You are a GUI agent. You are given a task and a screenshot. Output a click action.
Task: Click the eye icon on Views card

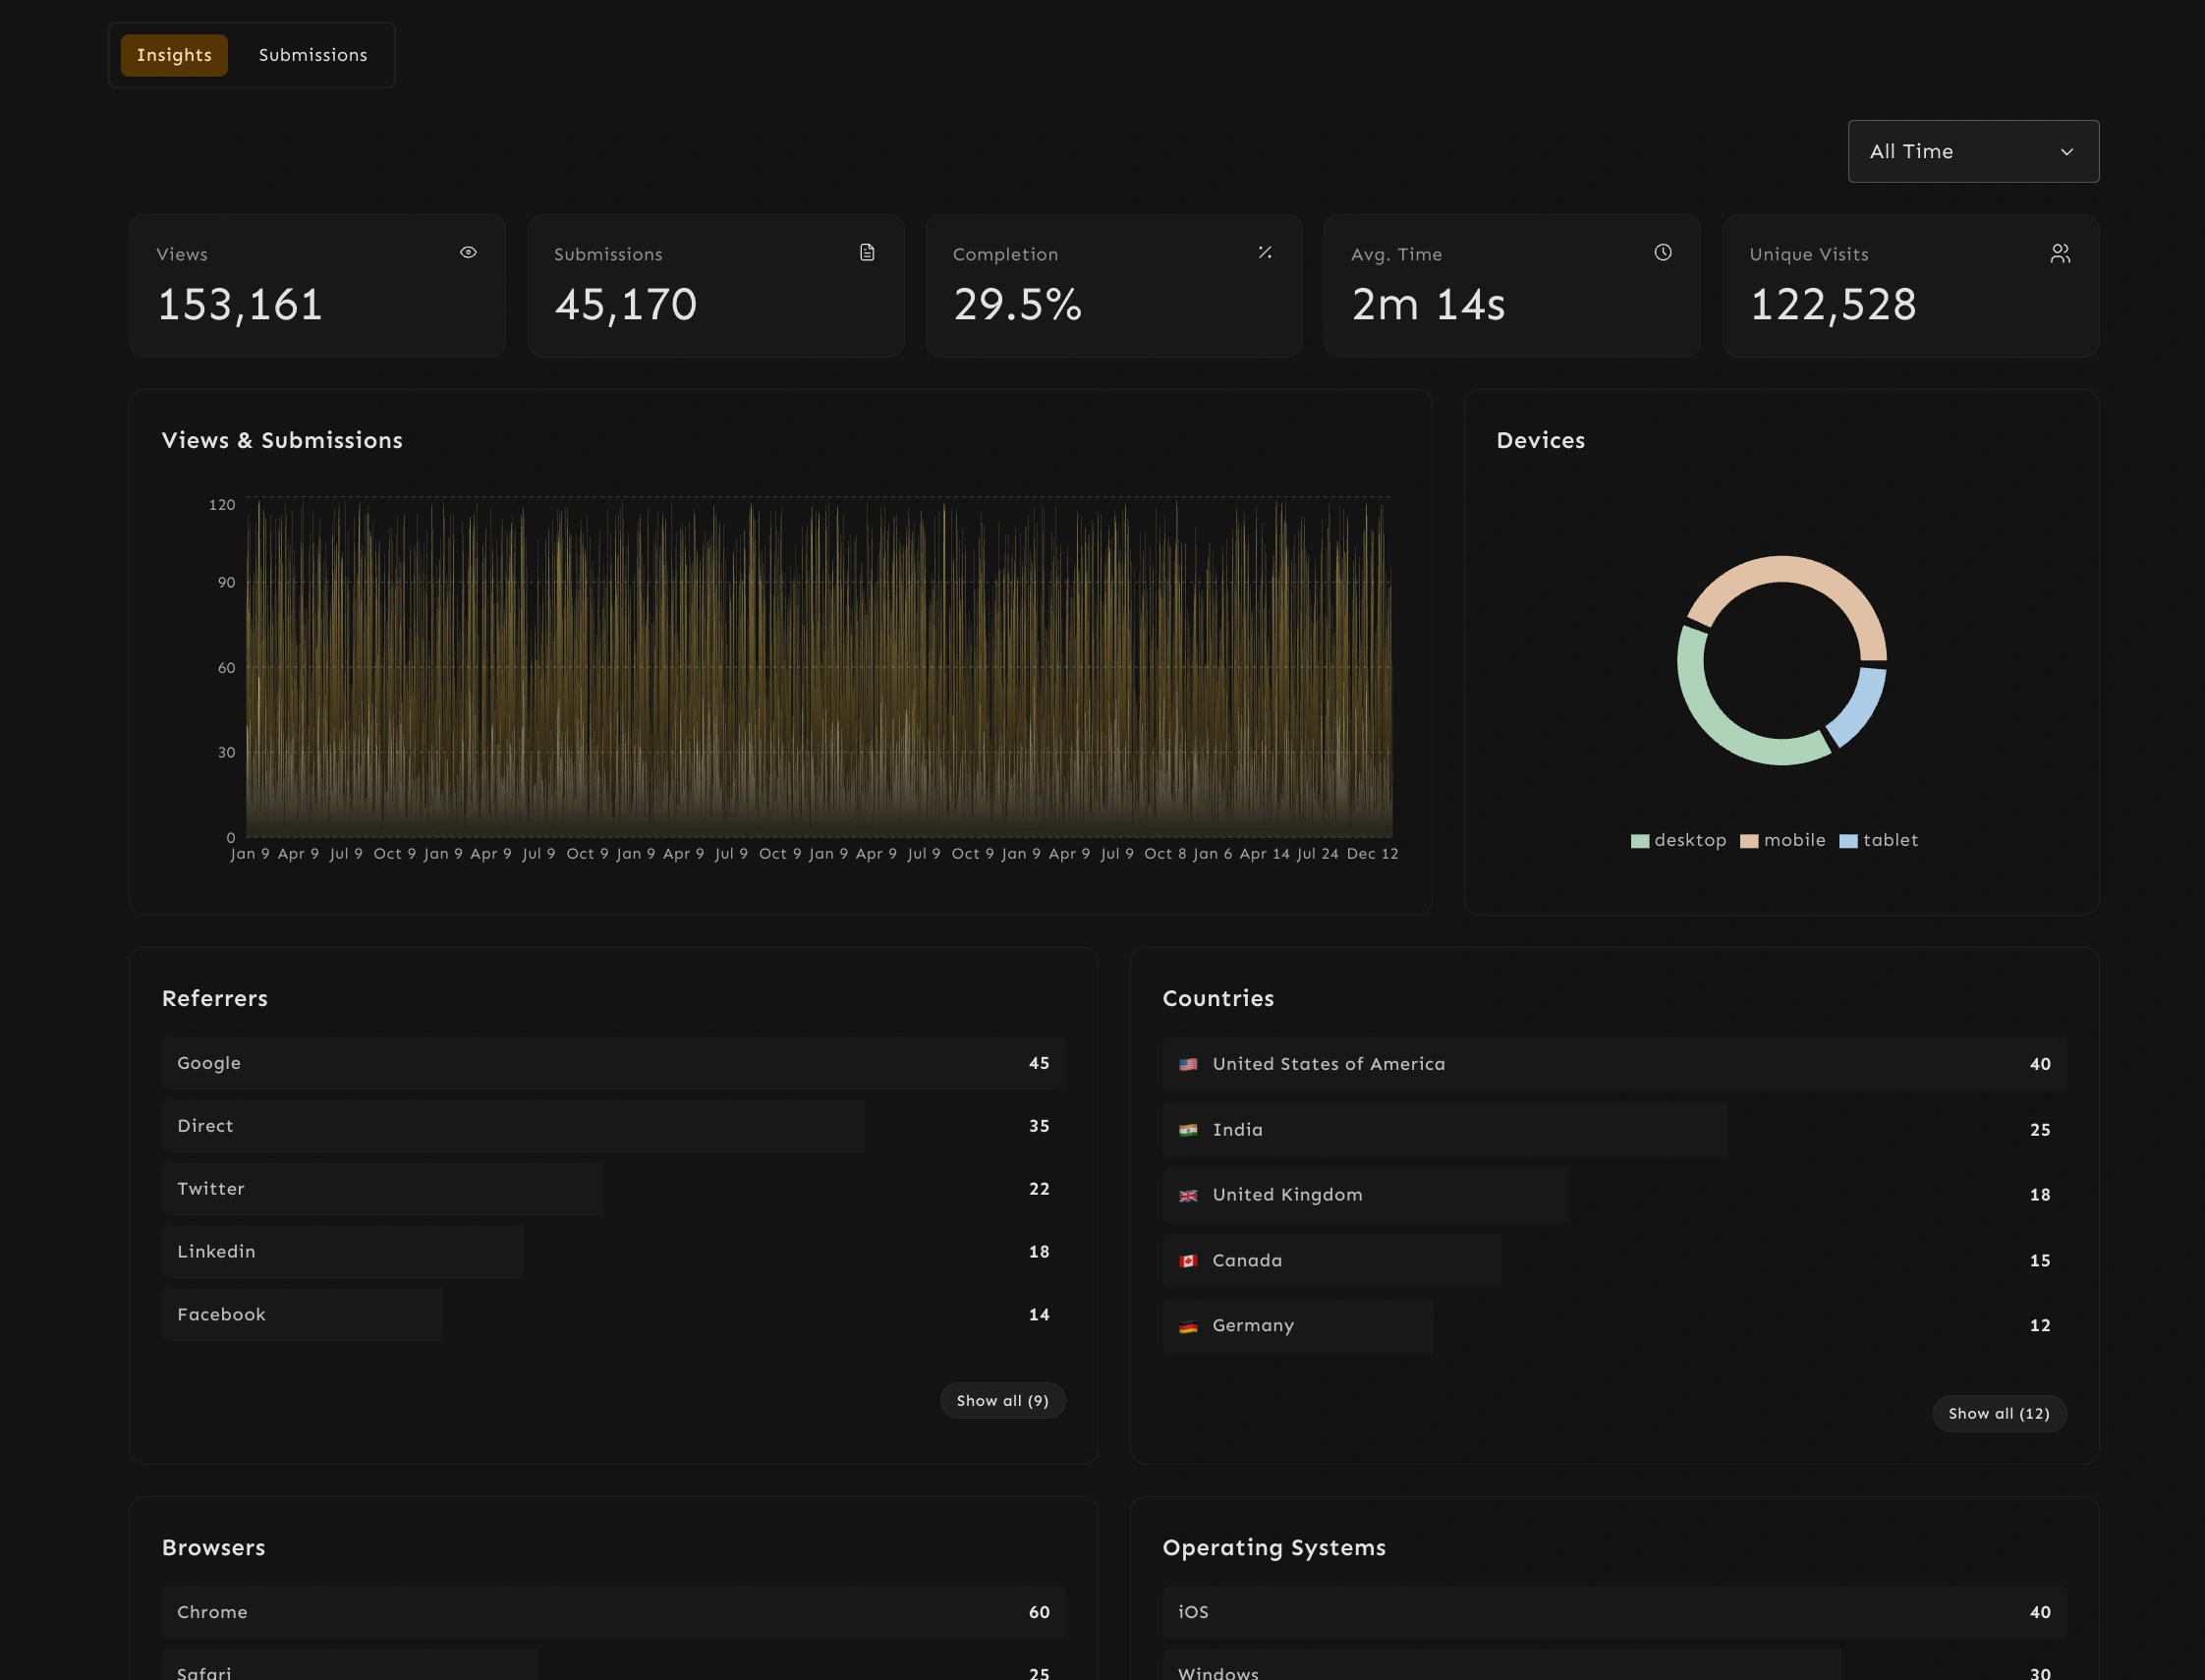pyautogui.click(x=468, y=252)
